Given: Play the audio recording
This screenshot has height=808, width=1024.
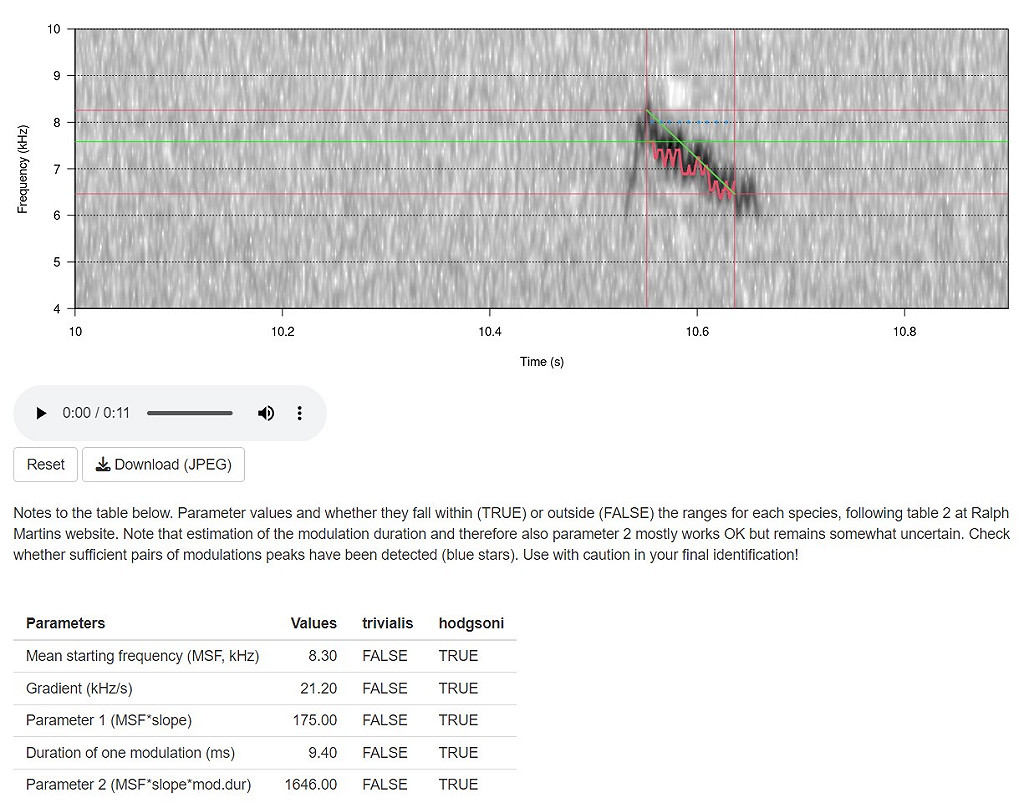Looking at the screenshot, I should pyautogui.click(x=41, y=413).
